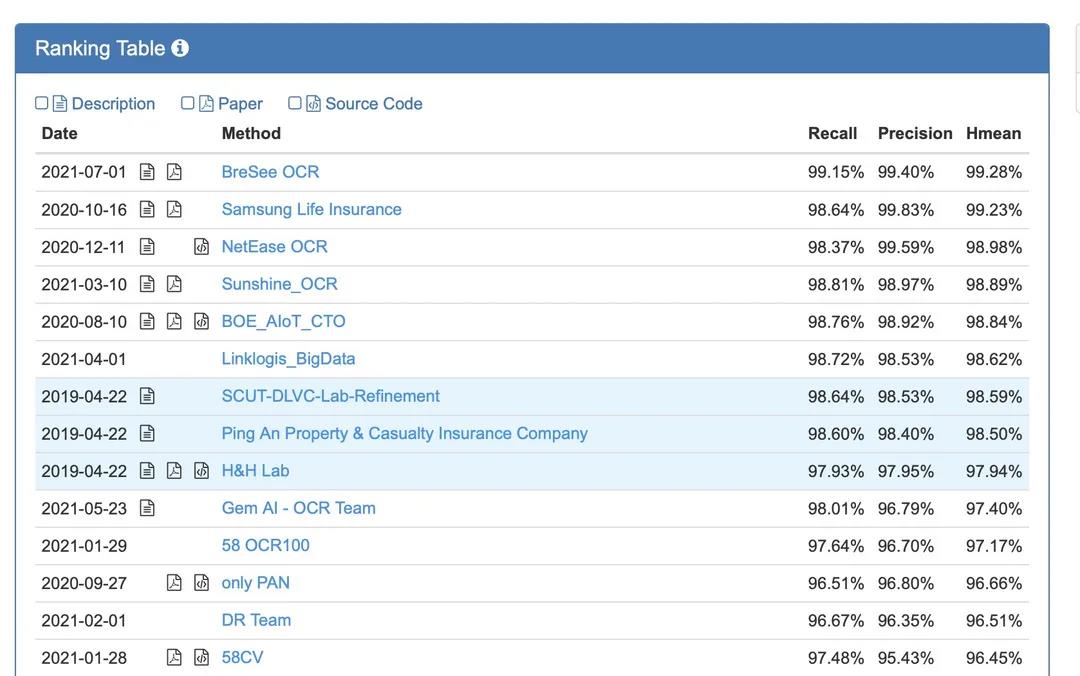Open the Ping An Property & Casualty Insurance Company link
Screen dimensions: 1080x676
(404, 433)
